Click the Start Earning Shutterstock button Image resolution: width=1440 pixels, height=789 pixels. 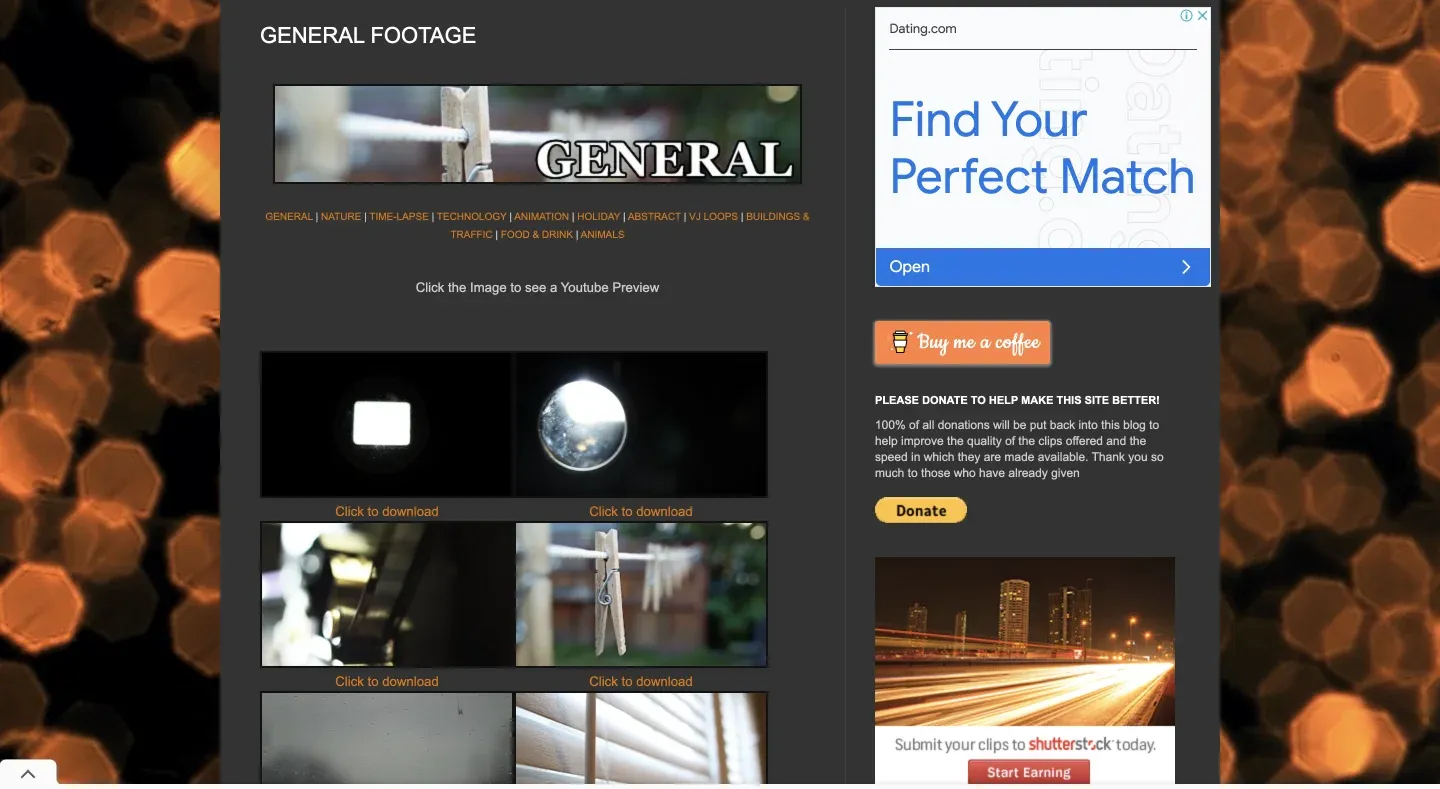[1028, 772]
